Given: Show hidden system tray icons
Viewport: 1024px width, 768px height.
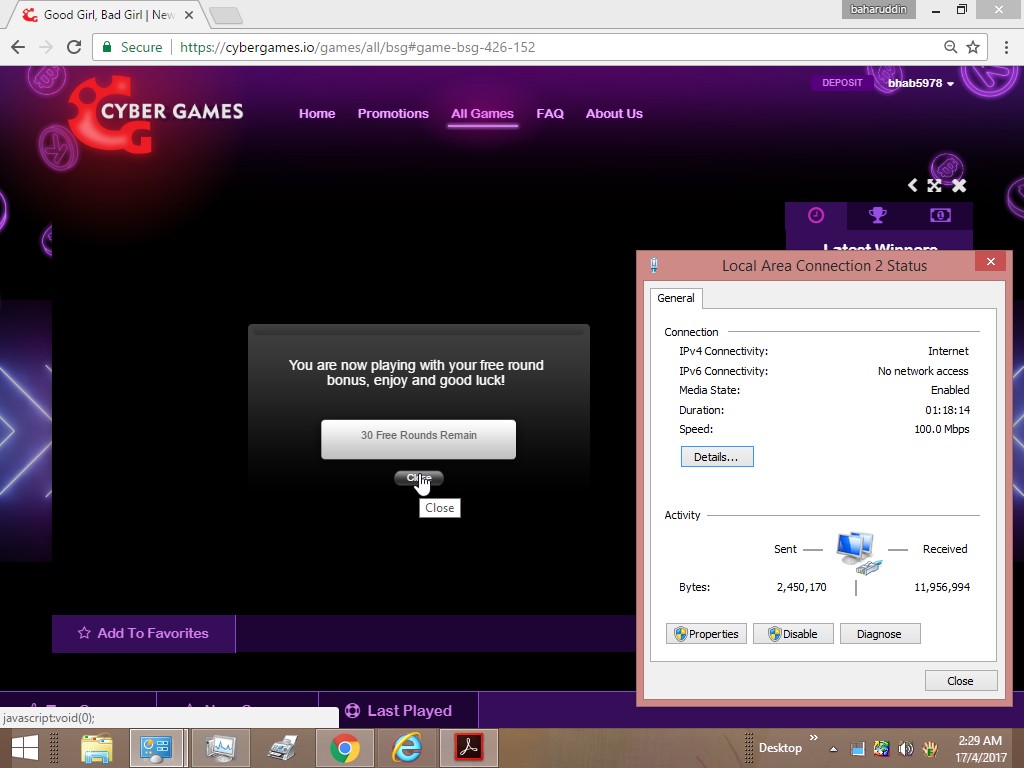Looking at the screenshot, I should coord(833,748).
